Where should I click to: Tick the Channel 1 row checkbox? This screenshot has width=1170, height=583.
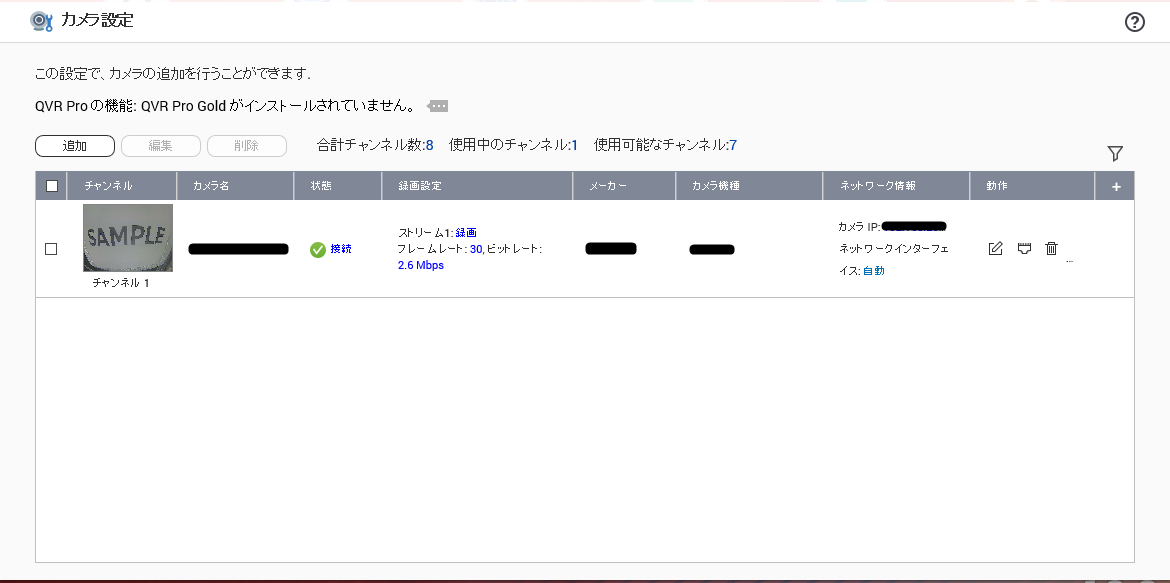[51, 249]
